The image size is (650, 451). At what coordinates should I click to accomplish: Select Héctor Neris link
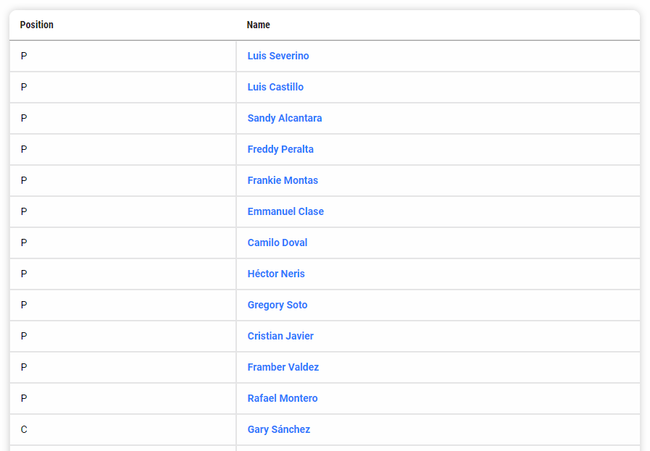tap(276, 273)
